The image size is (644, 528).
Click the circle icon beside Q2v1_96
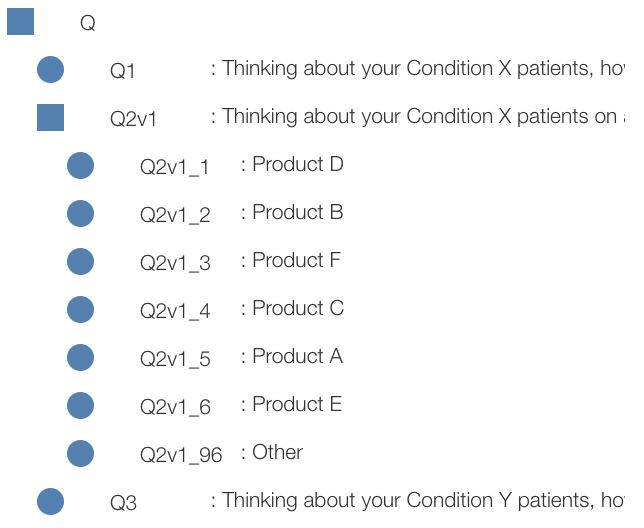tap(80, 453)
